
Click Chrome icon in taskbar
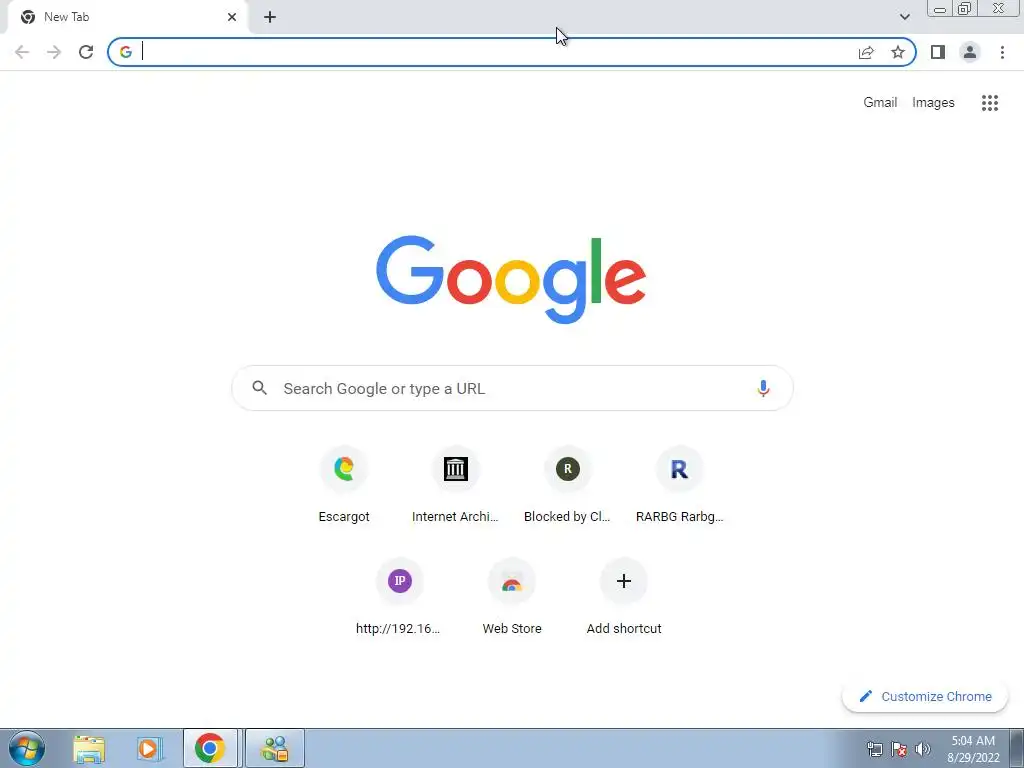210,748
